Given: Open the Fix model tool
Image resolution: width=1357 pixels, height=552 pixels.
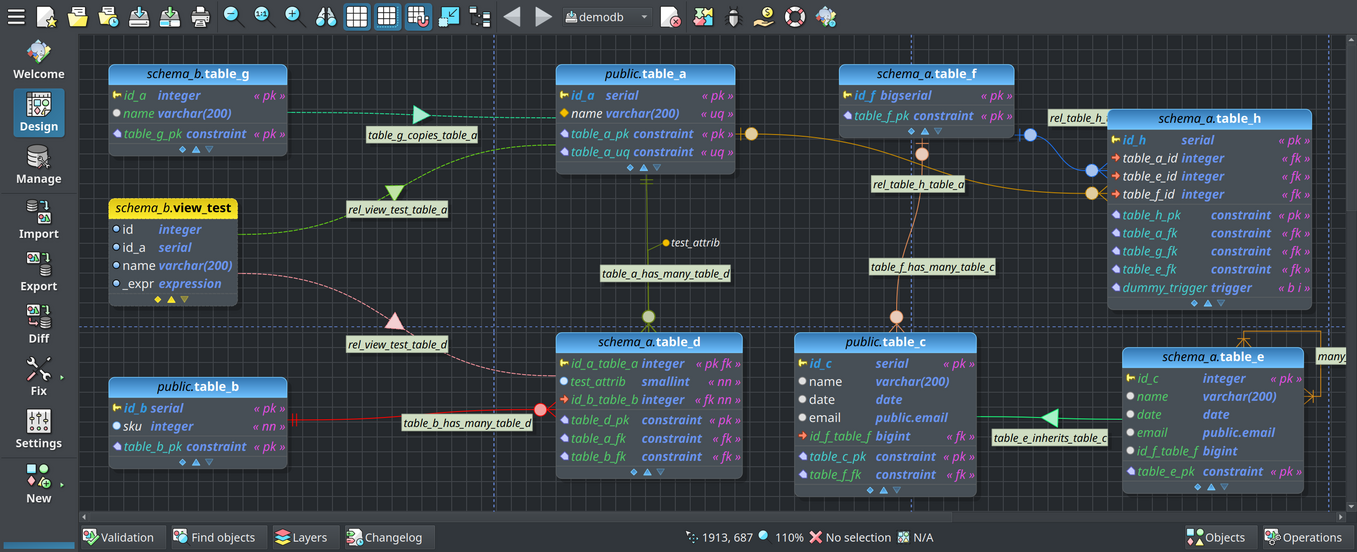Looking at the screenshot, I should [38, 376].
